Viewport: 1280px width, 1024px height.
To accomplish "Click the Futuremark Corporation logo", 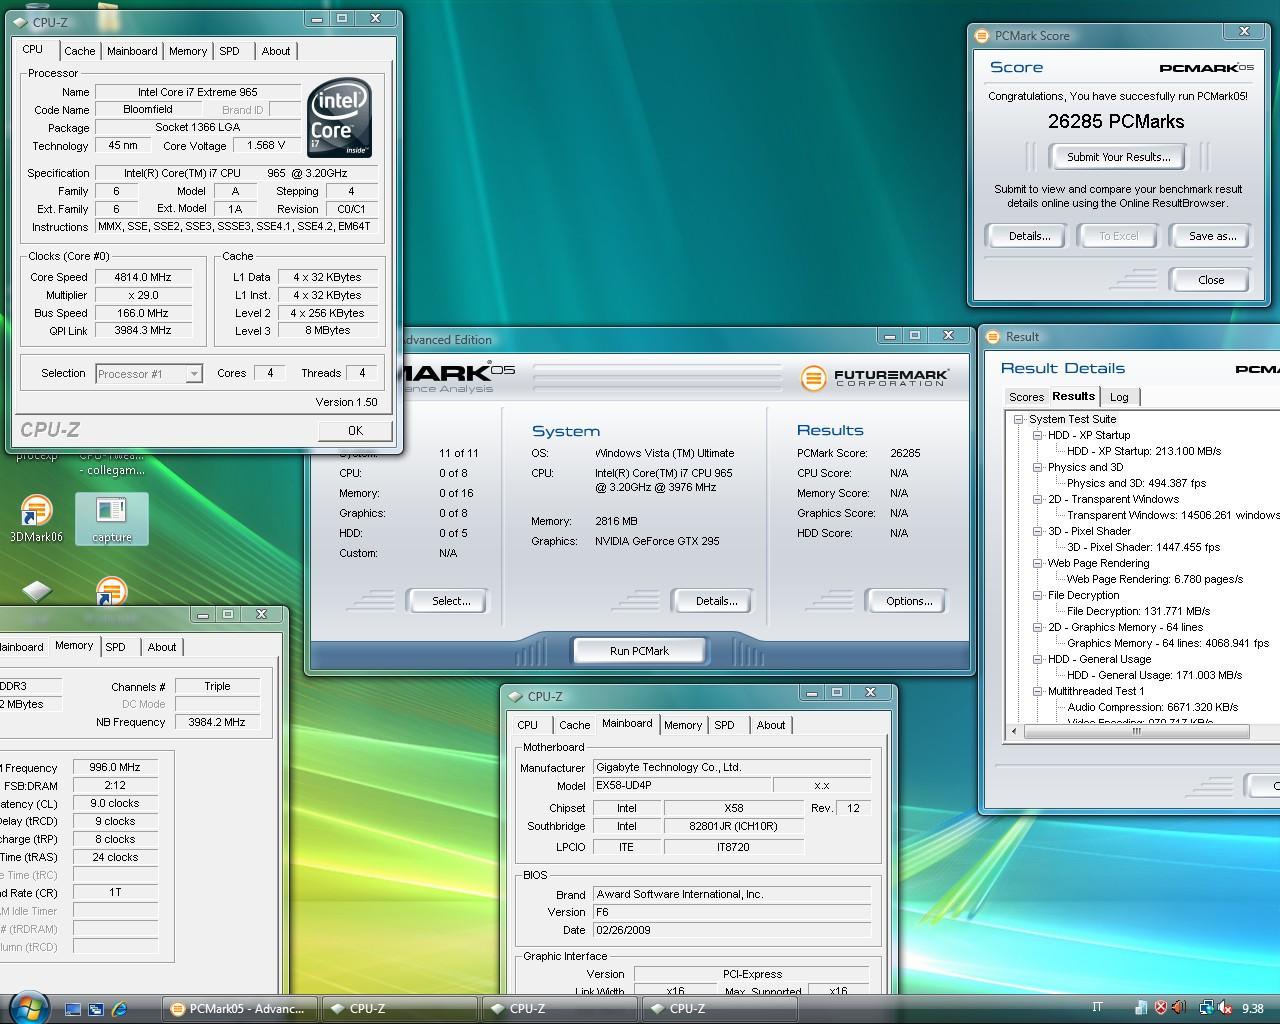I will pyautogui.click(x=875, y=378).
